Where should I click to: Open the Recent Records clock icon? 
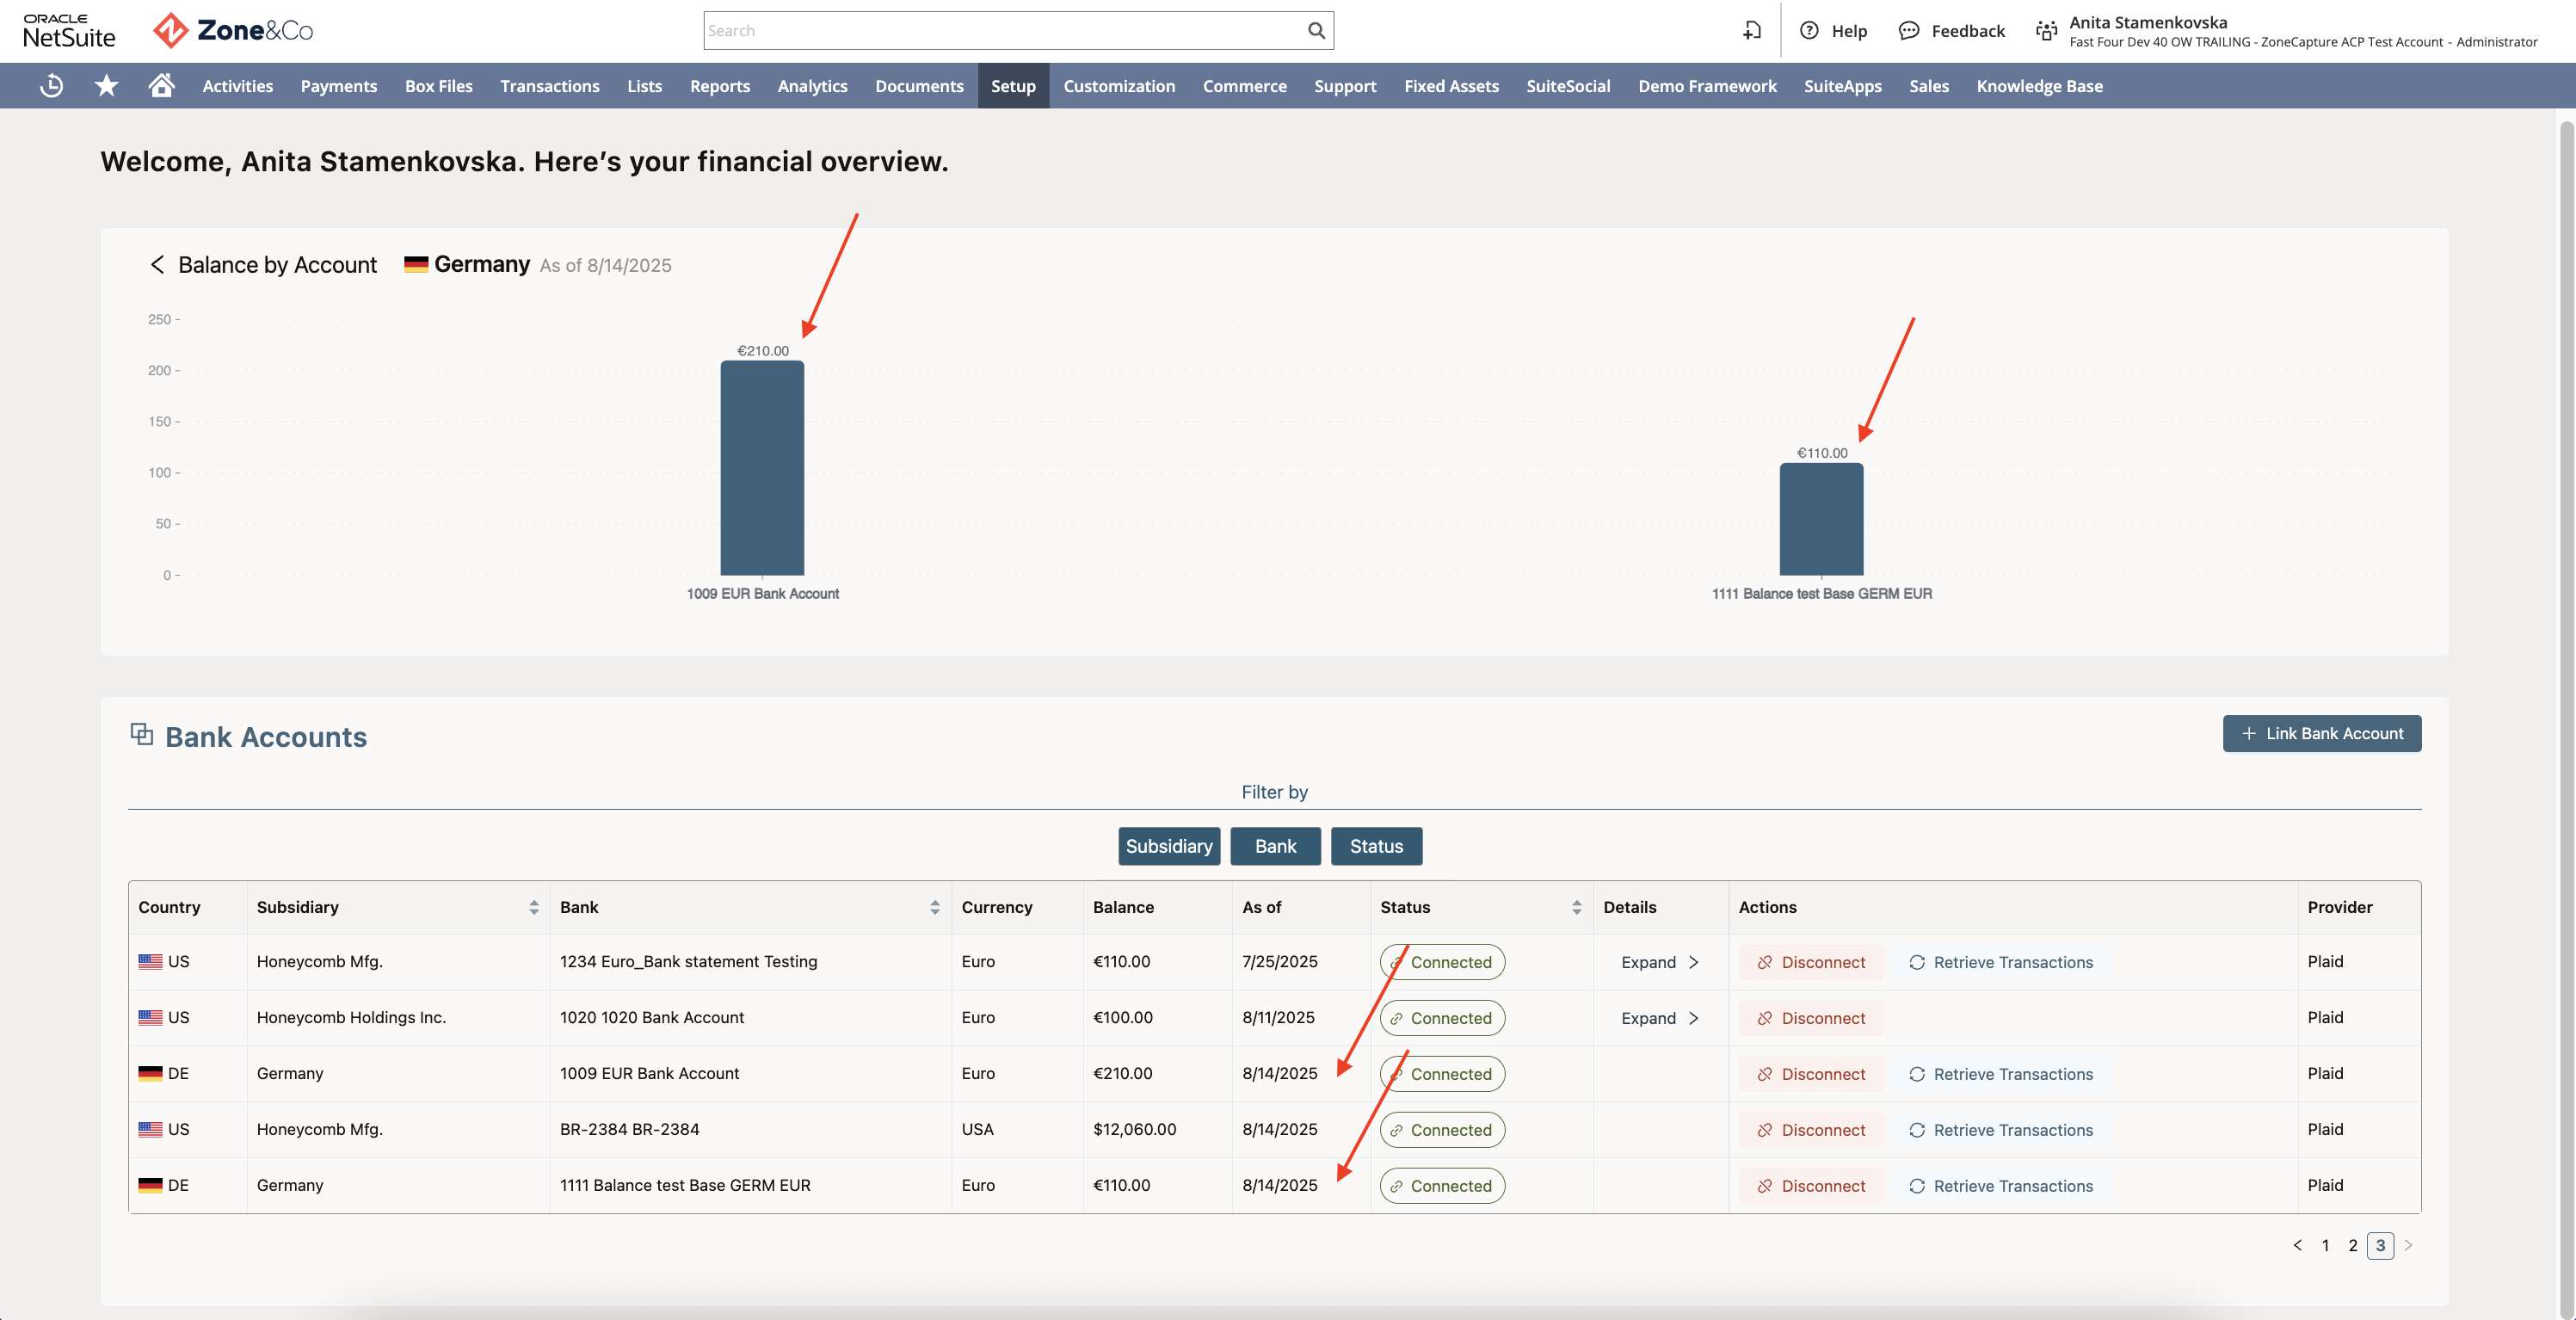click(52, 86)
